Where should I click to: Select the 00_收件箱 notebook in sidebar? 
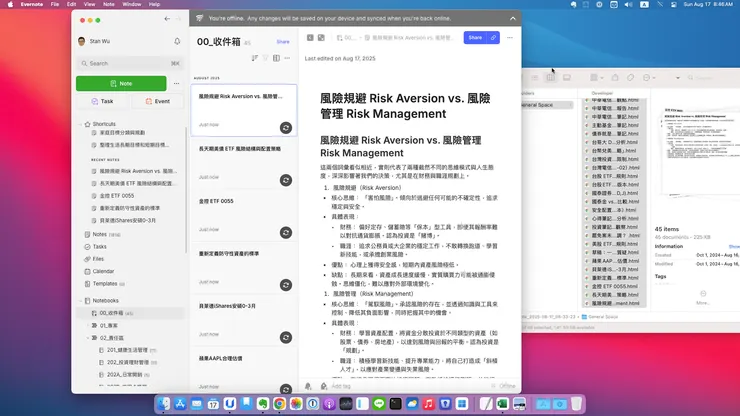click(130, 313)
